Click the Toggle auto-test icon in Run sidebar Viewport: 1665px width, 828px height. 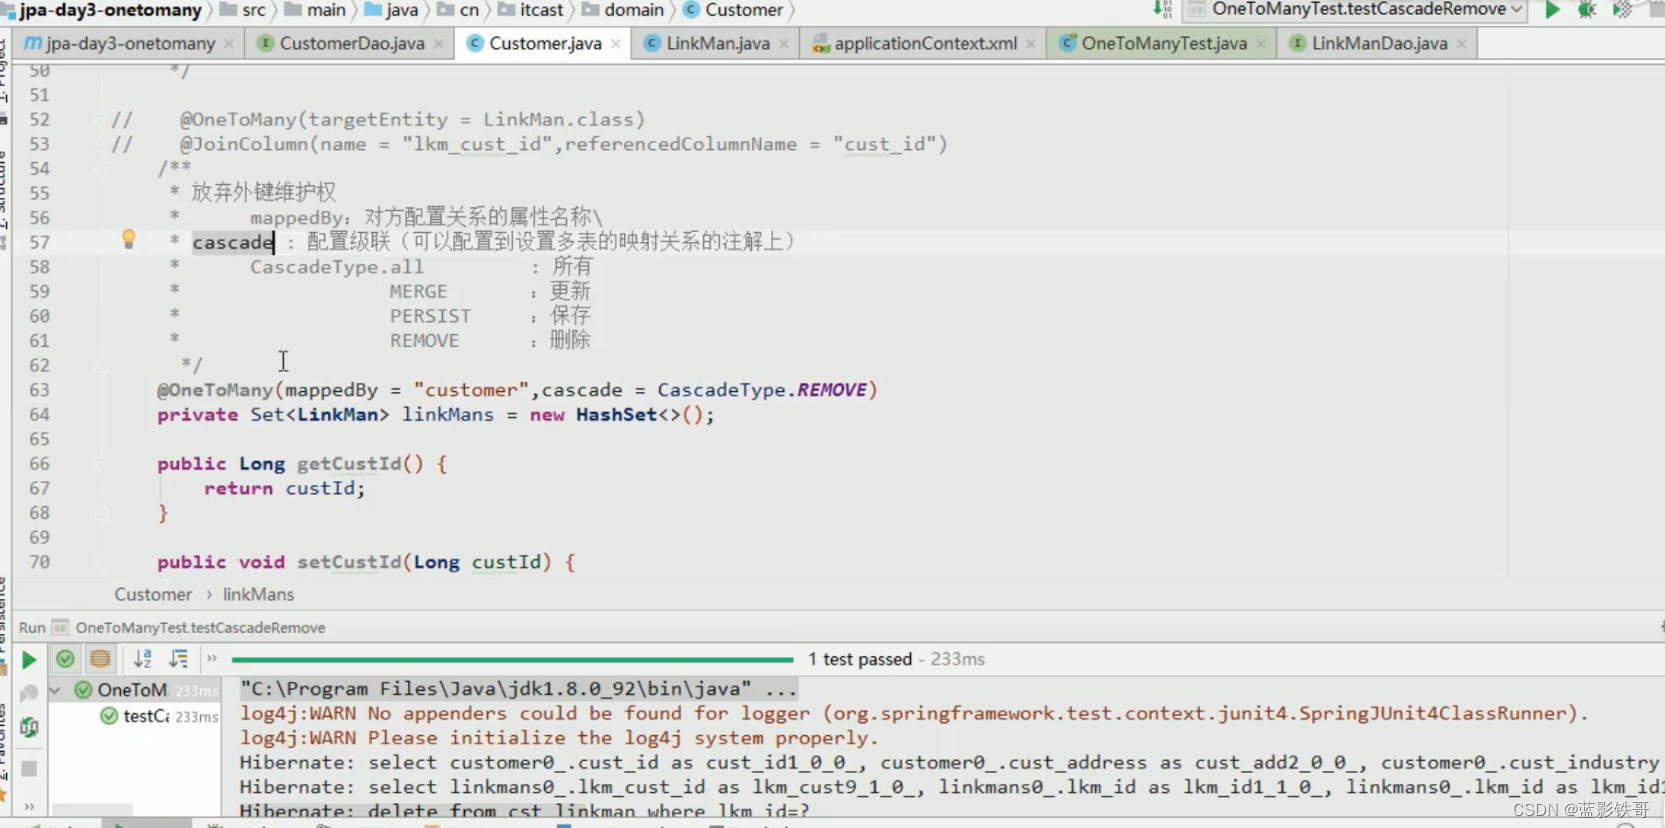point(29,728)
